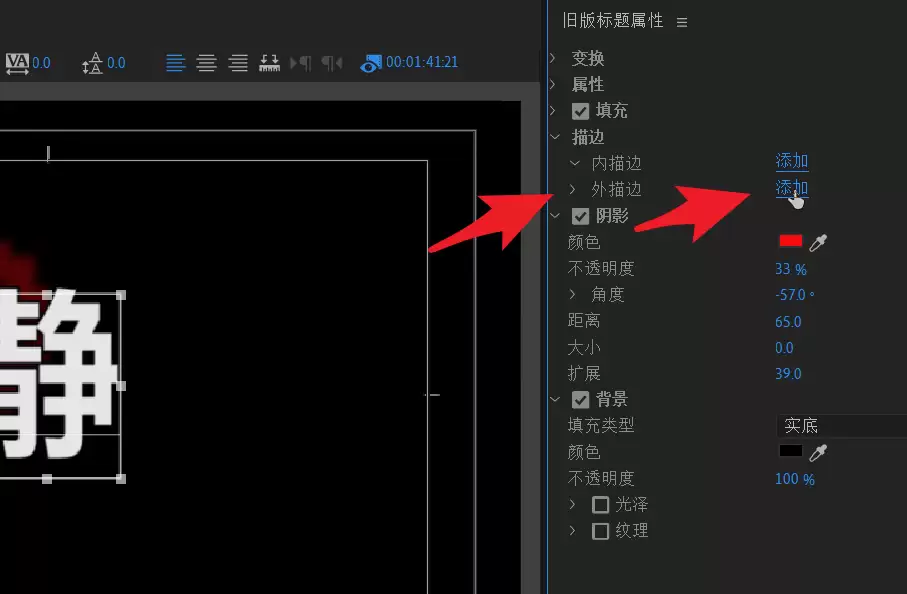The image size is (907, 594).
Task: Click 添加 link for 外描边
Action: pos(792,188)
